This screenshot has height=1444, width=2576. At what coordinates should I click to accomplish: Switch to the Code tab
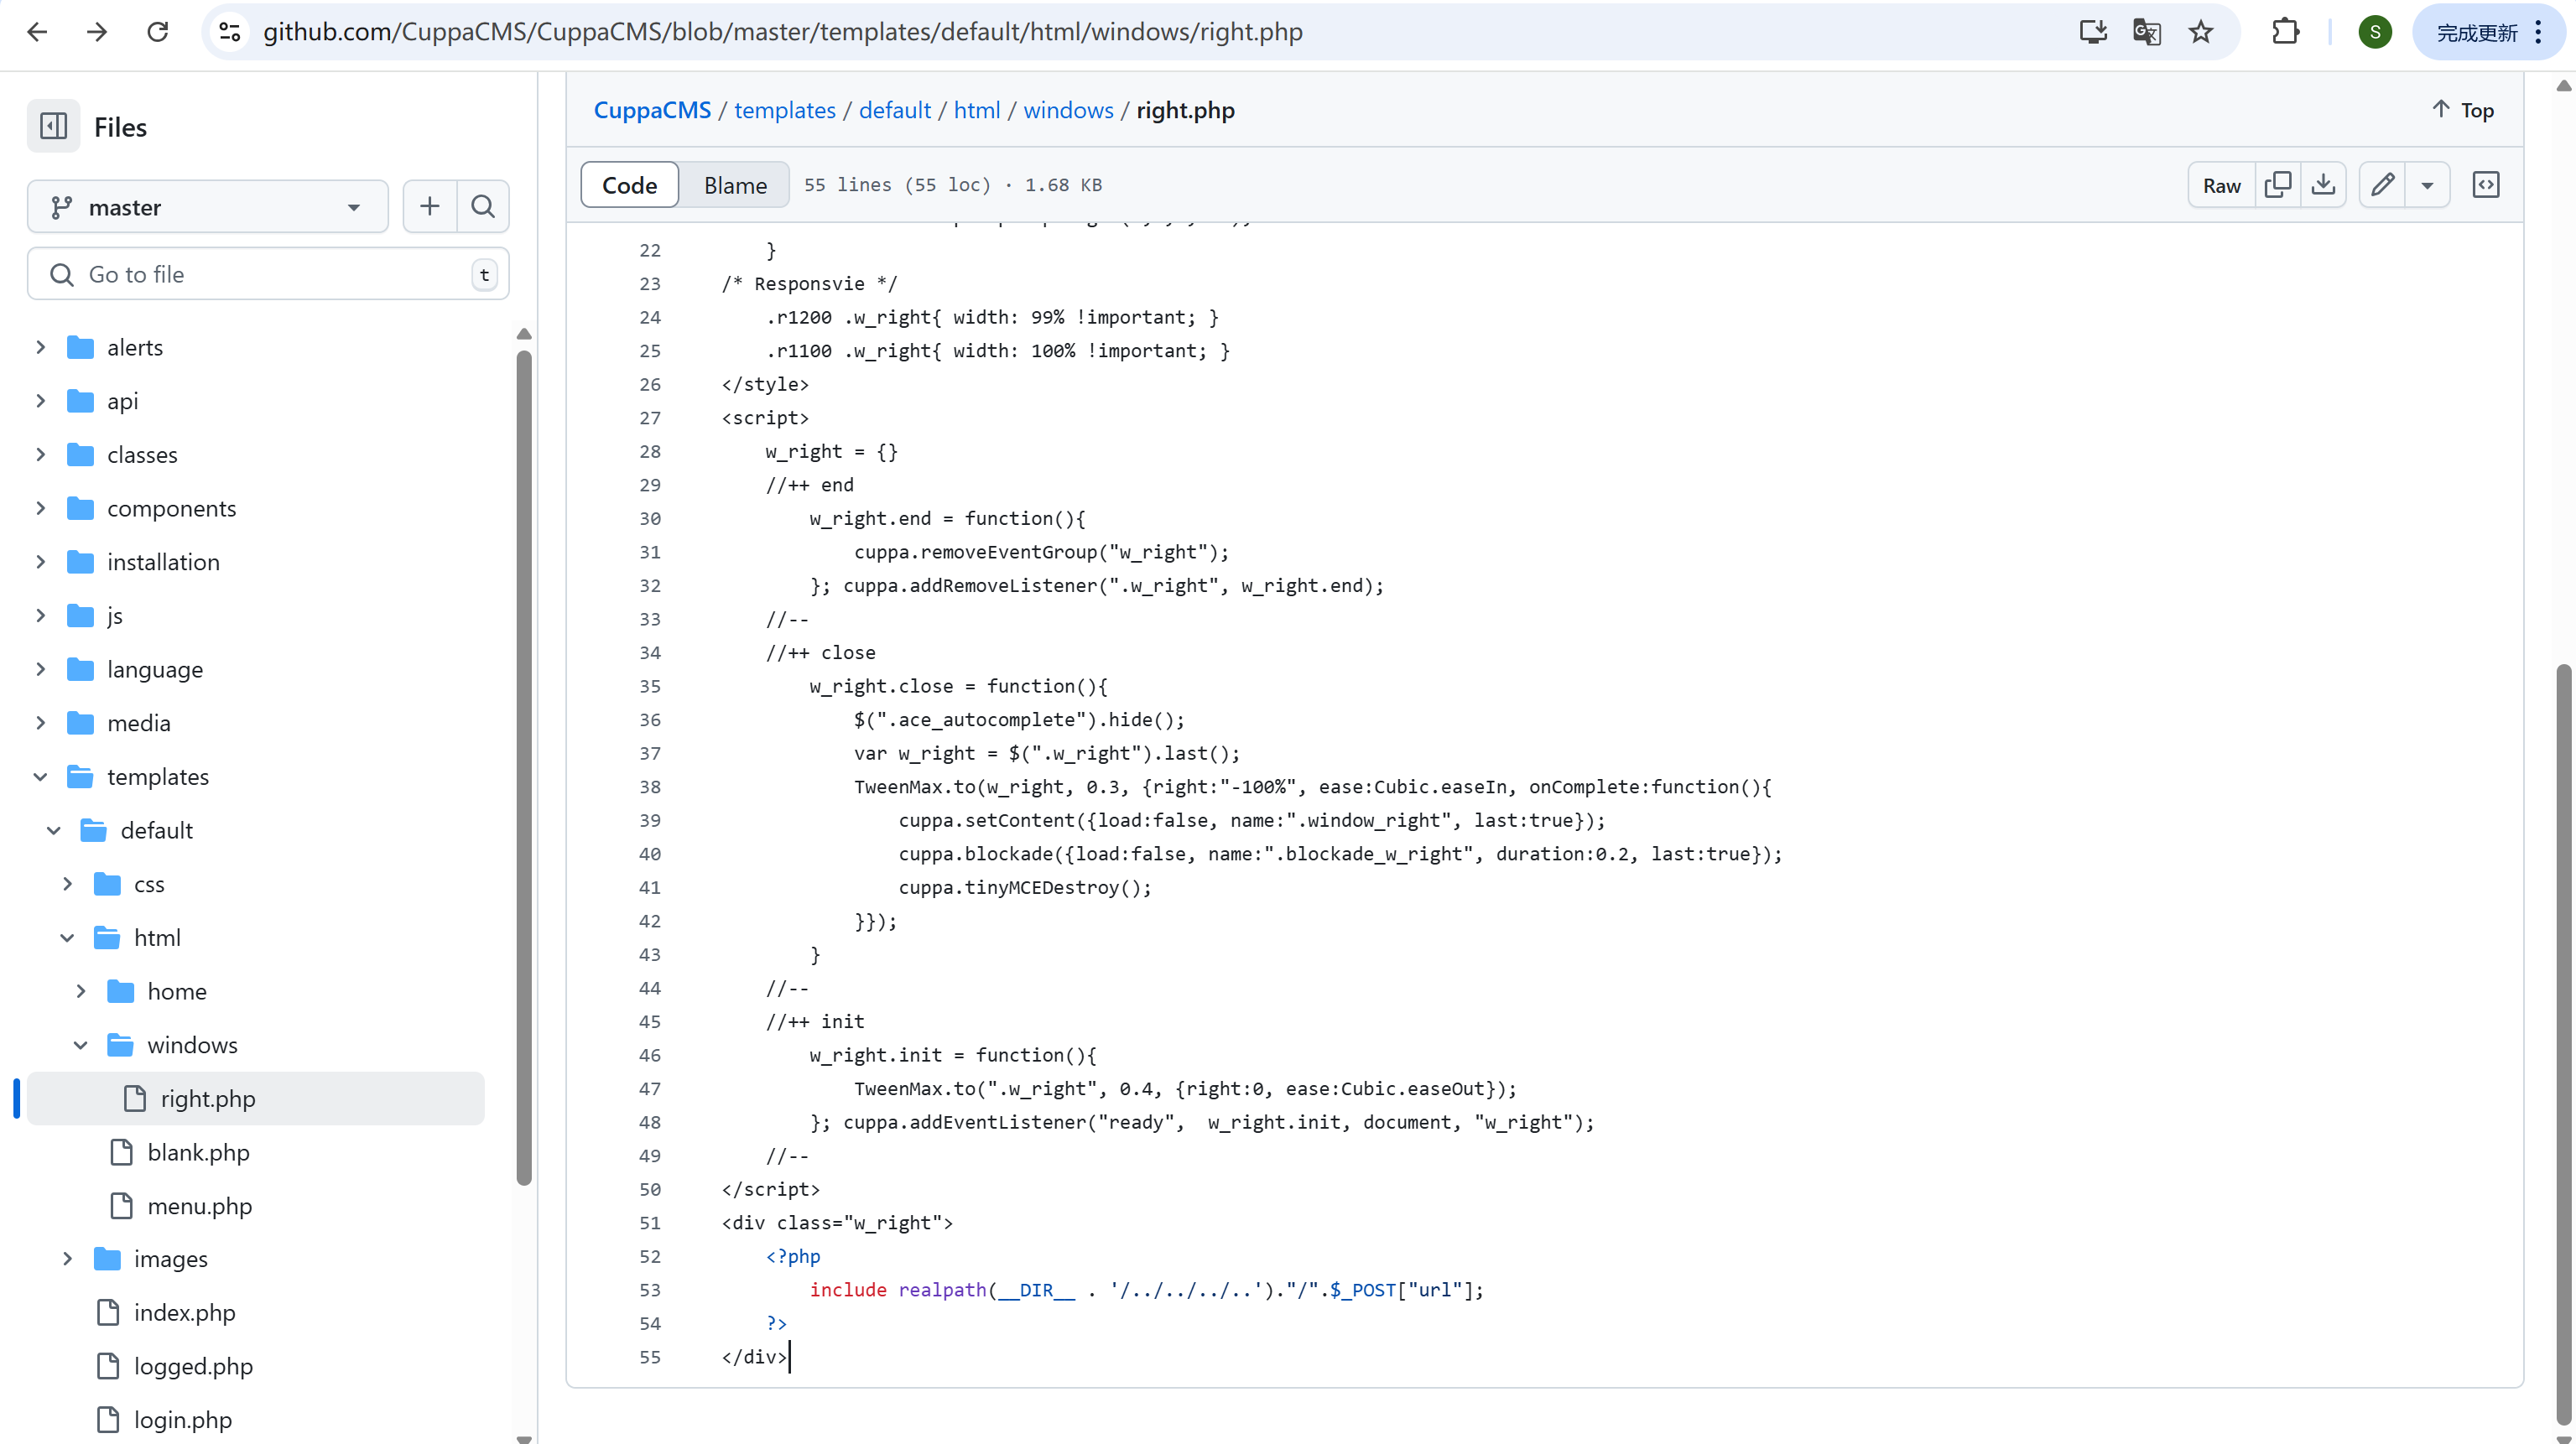629,185
